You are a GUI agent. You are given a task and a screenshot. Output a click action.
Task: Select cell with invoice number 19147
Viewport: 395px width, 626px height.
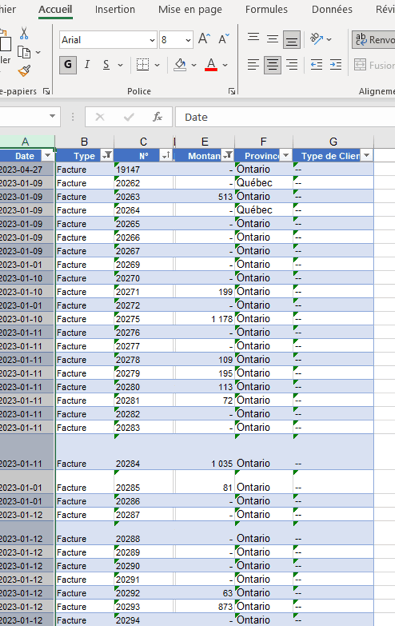[x=144, y=169]
